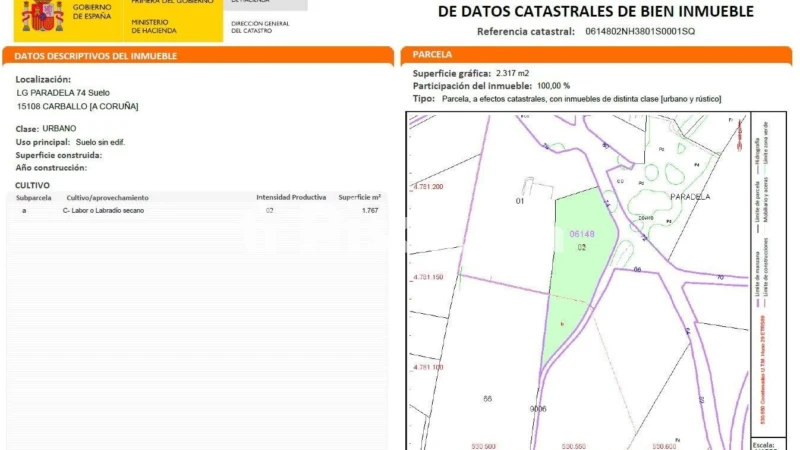Click the 'Cultivo/aprovechamiento' column header
This screenshot has width=800, height=450.
(107, 198)
